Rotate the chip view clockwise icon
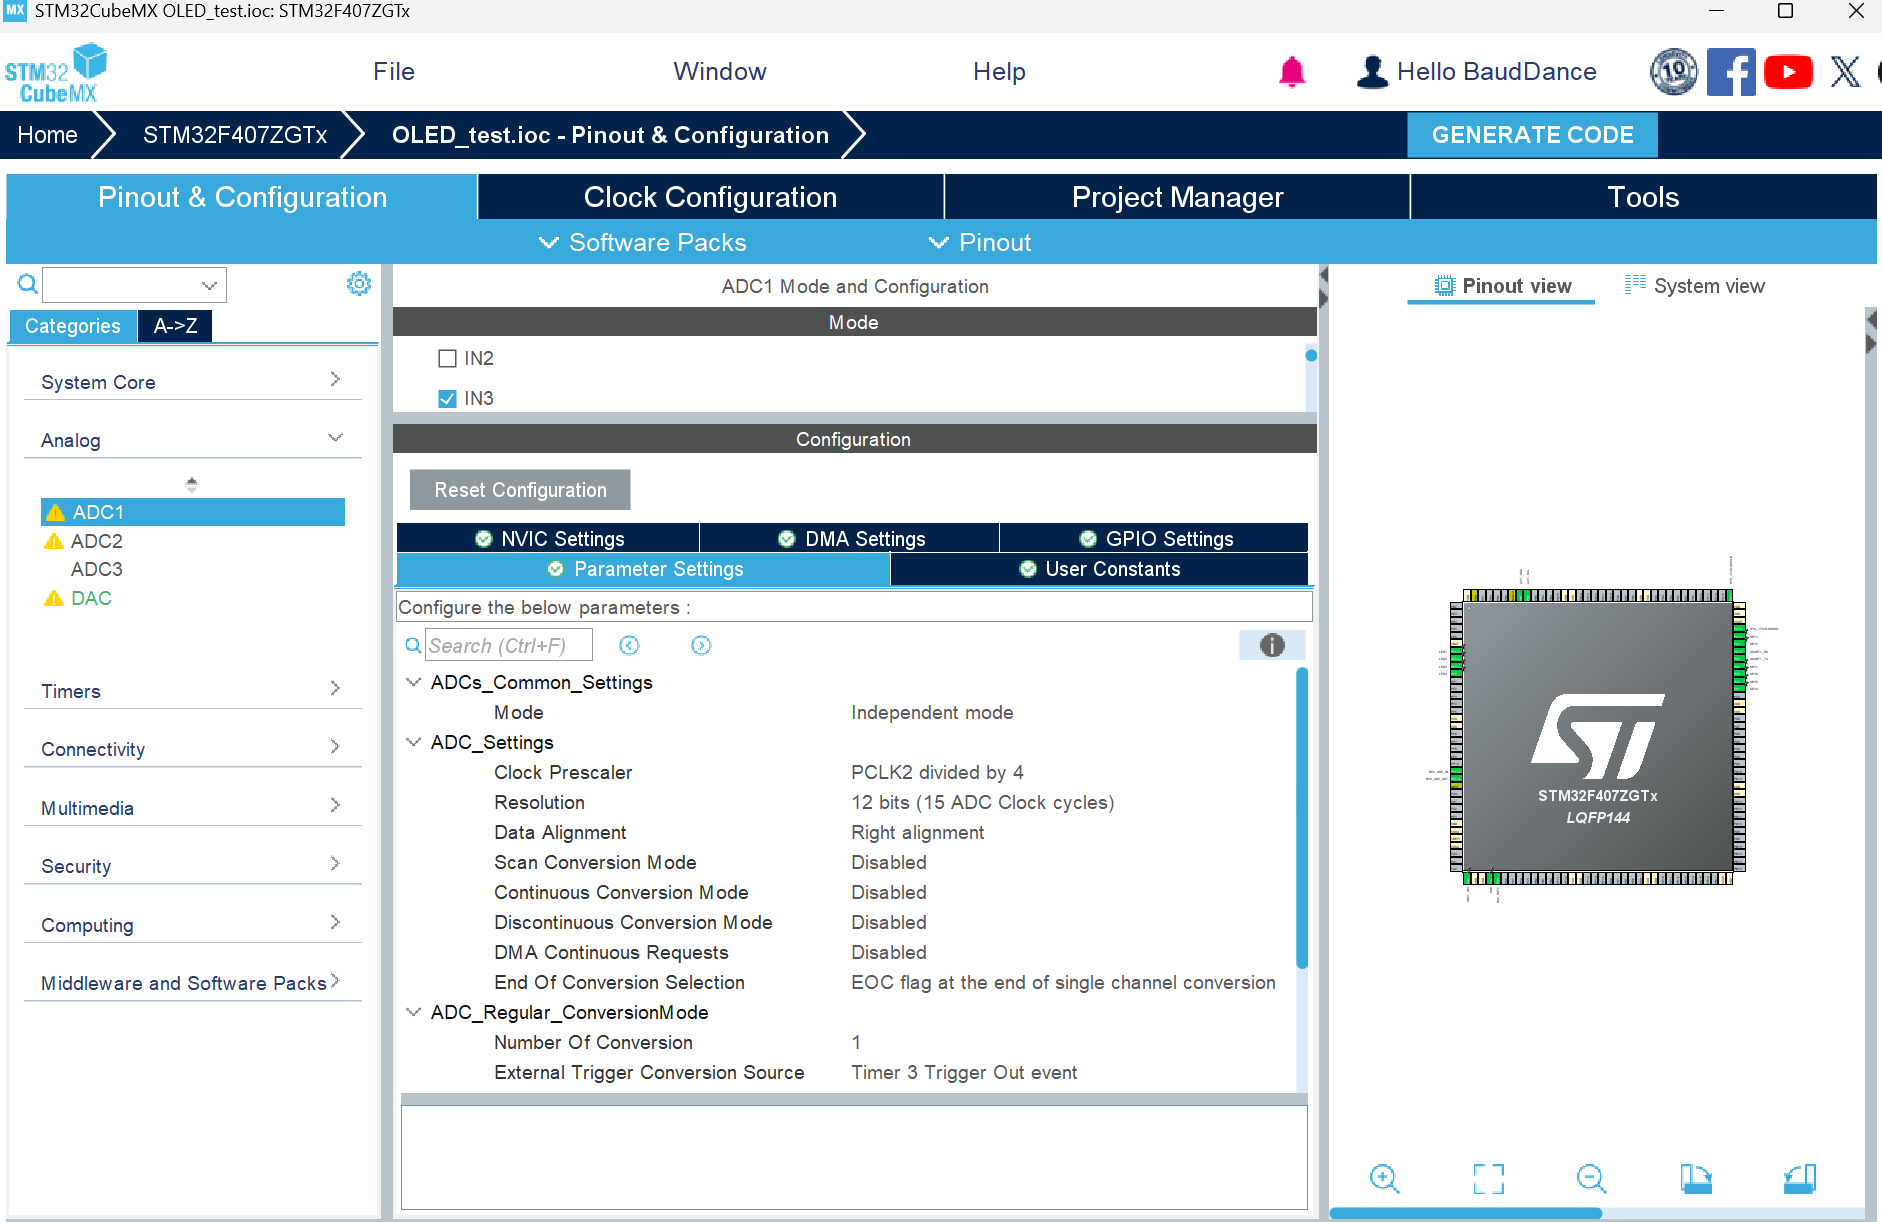This screenshot has width=1882, height=1223. point(1696,1179)
